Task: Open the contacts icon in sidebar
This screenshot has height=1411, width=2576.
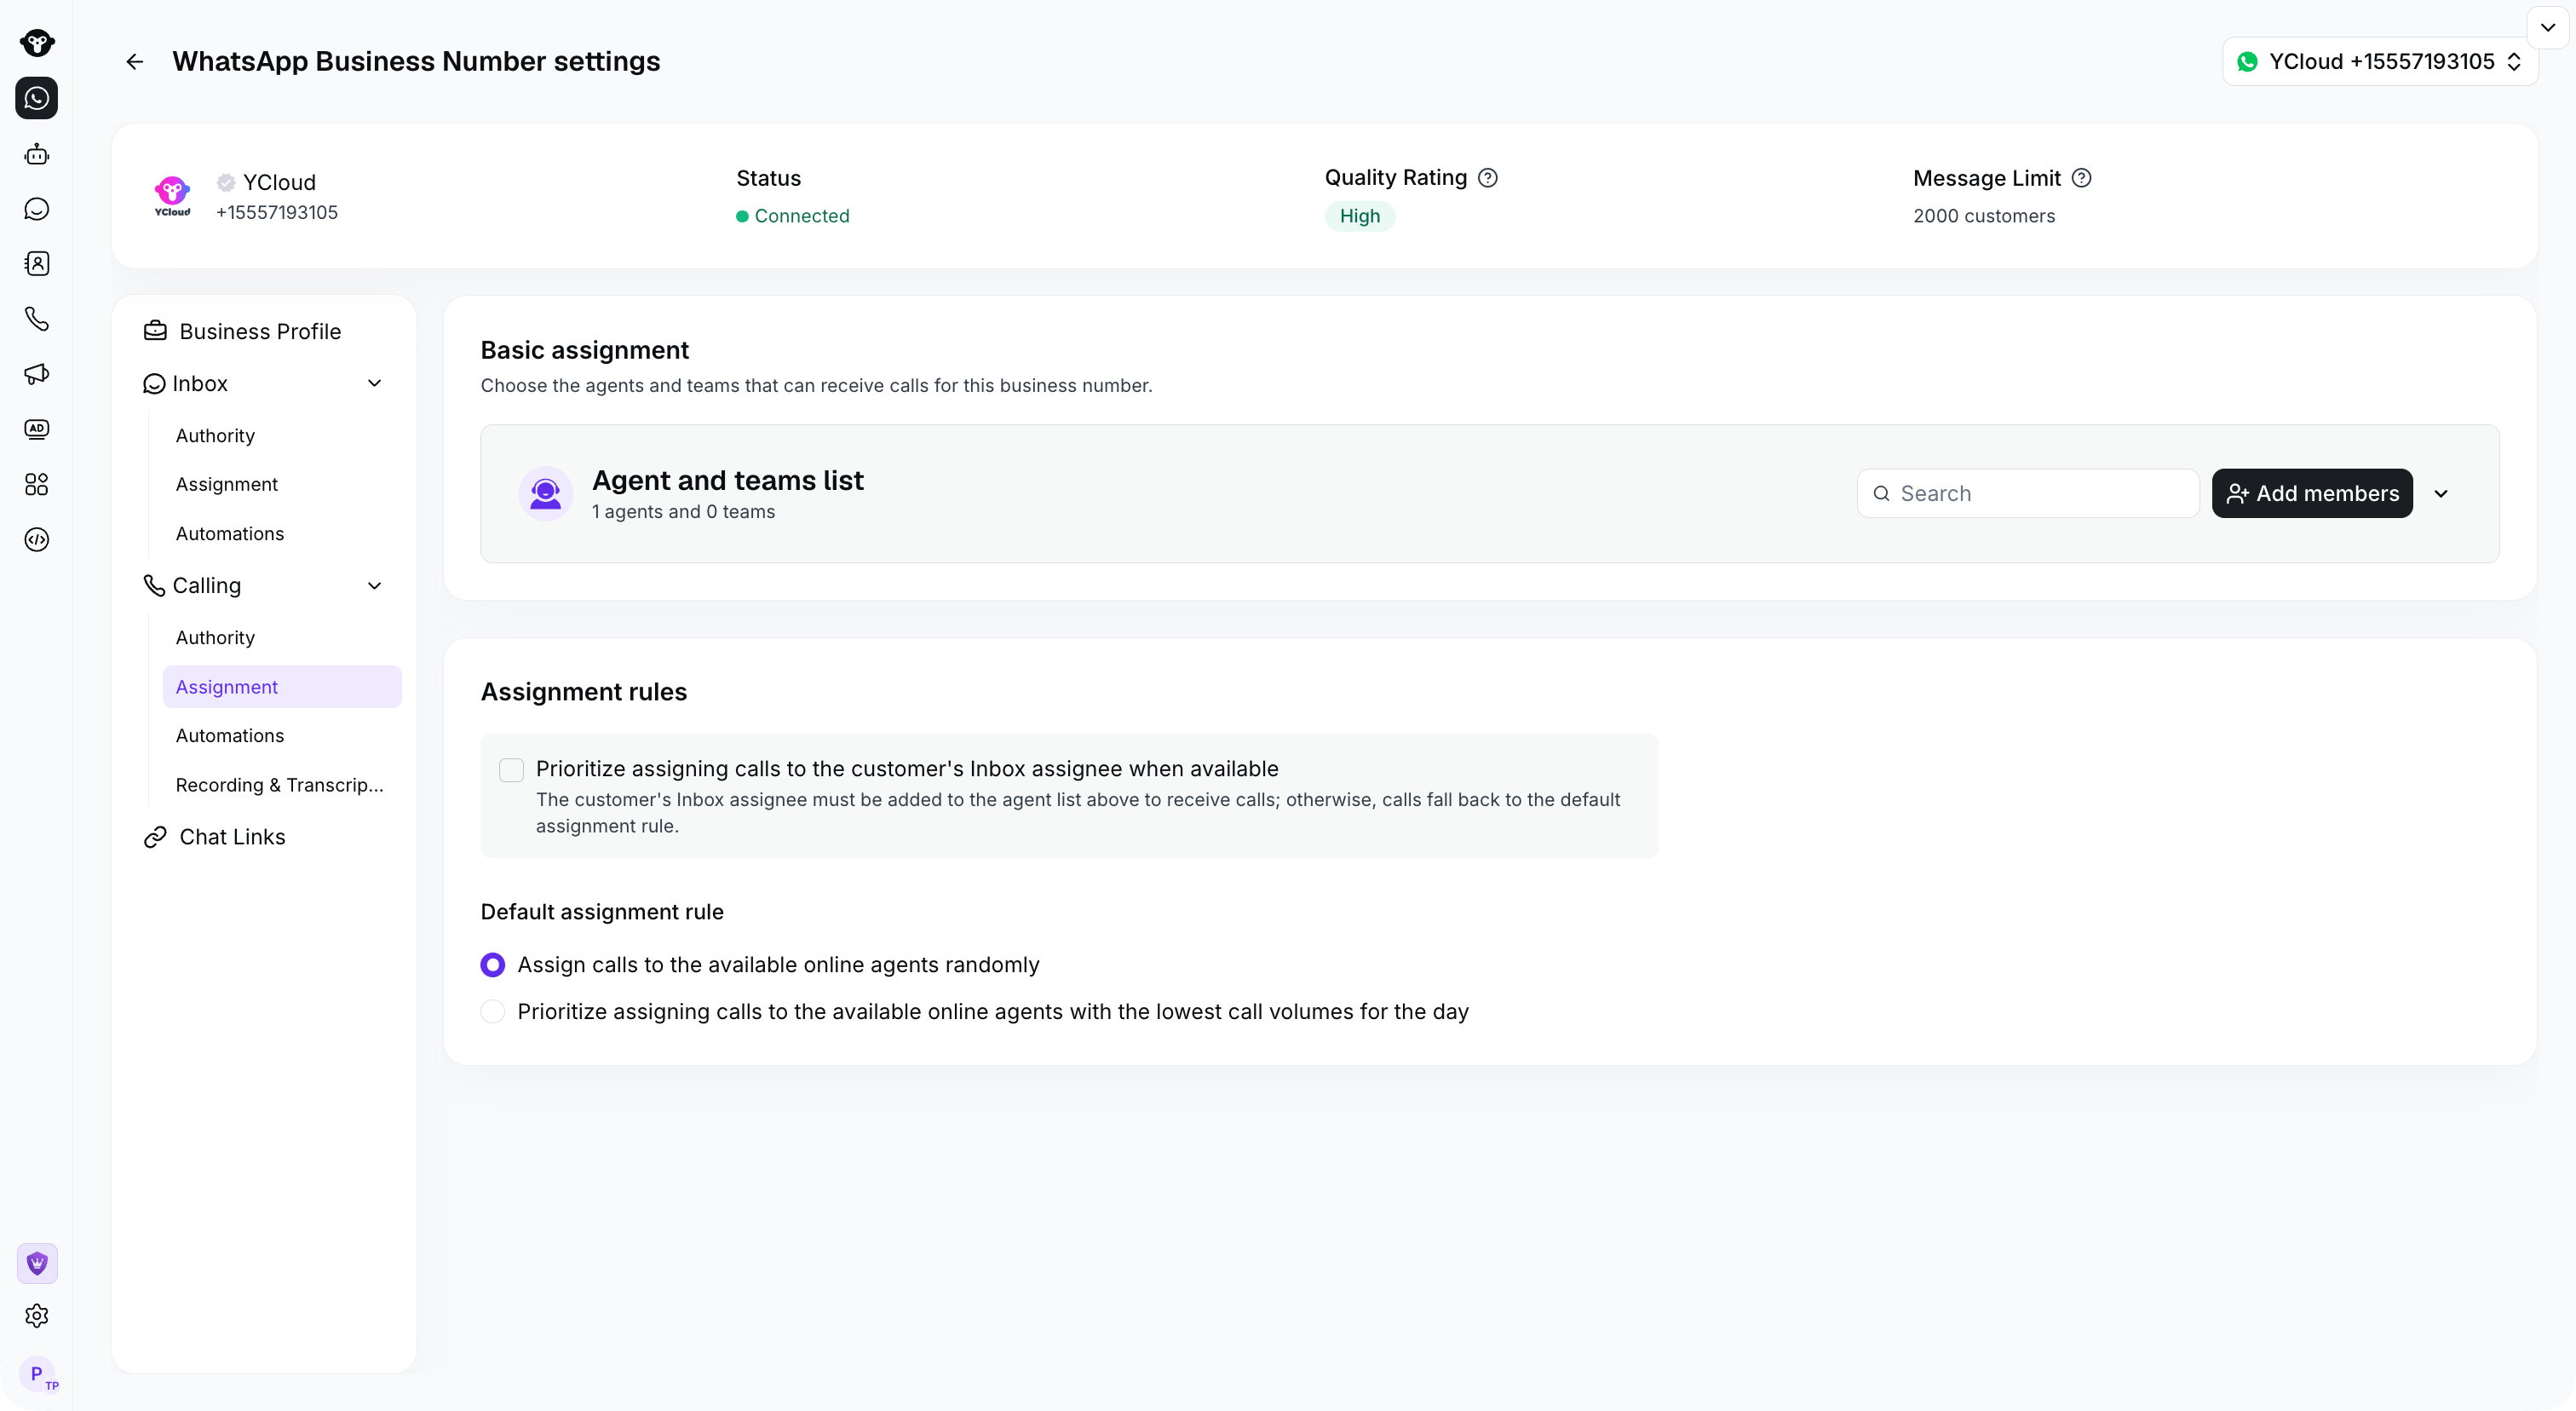Action: [37, 264]
